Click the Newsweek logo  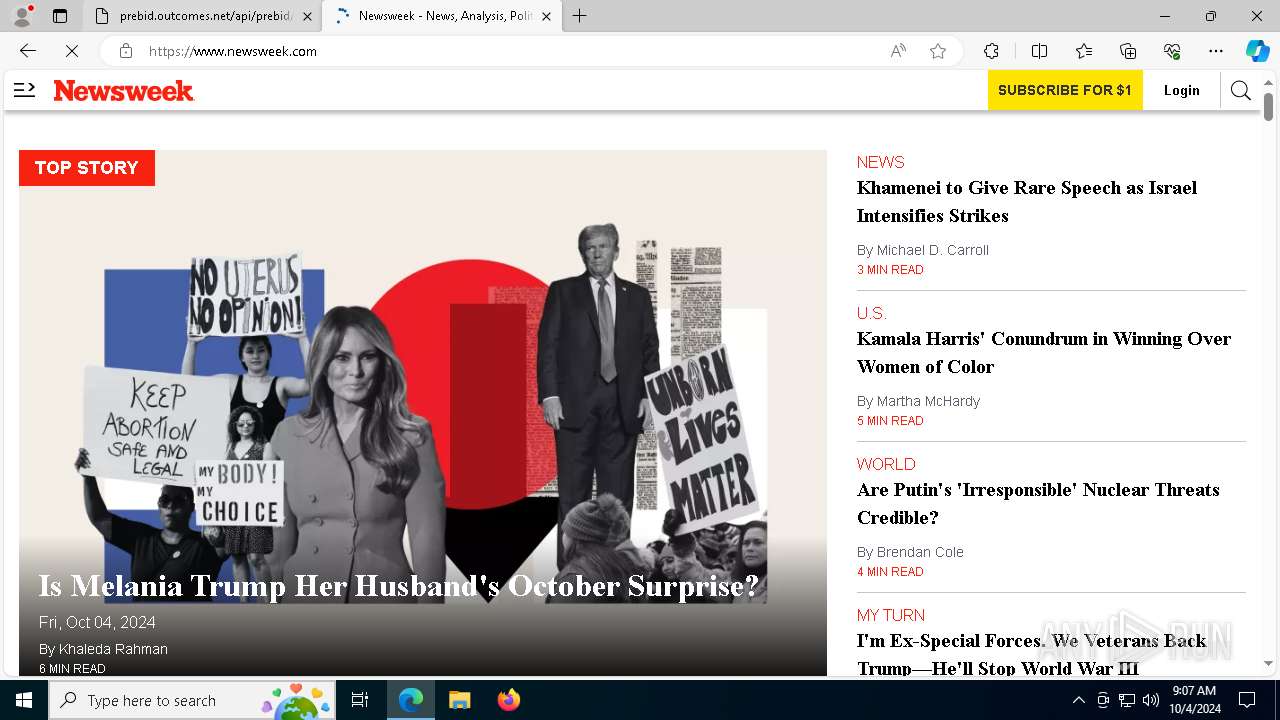(124, 91)
